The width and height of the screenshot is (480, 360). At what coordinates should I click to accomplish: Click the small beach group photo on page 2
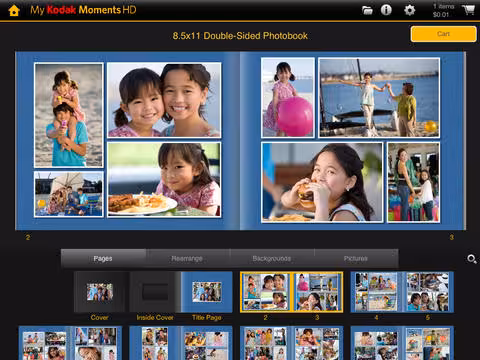69,194
